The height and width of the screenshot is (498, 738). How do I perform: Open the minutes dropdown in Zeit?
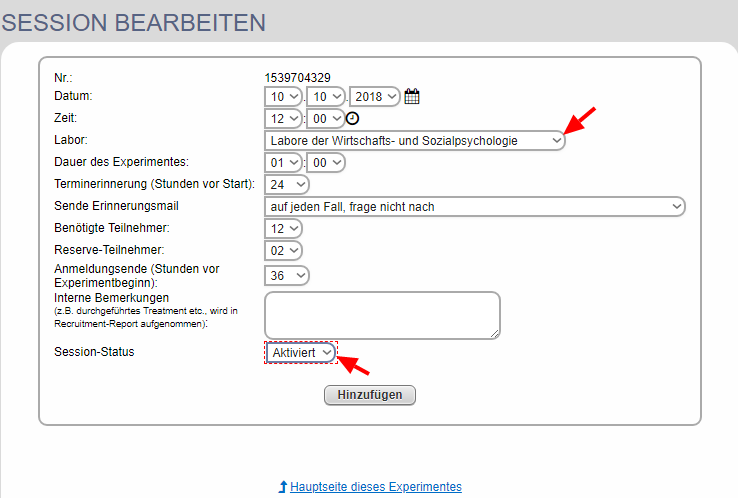click(326, 119)
